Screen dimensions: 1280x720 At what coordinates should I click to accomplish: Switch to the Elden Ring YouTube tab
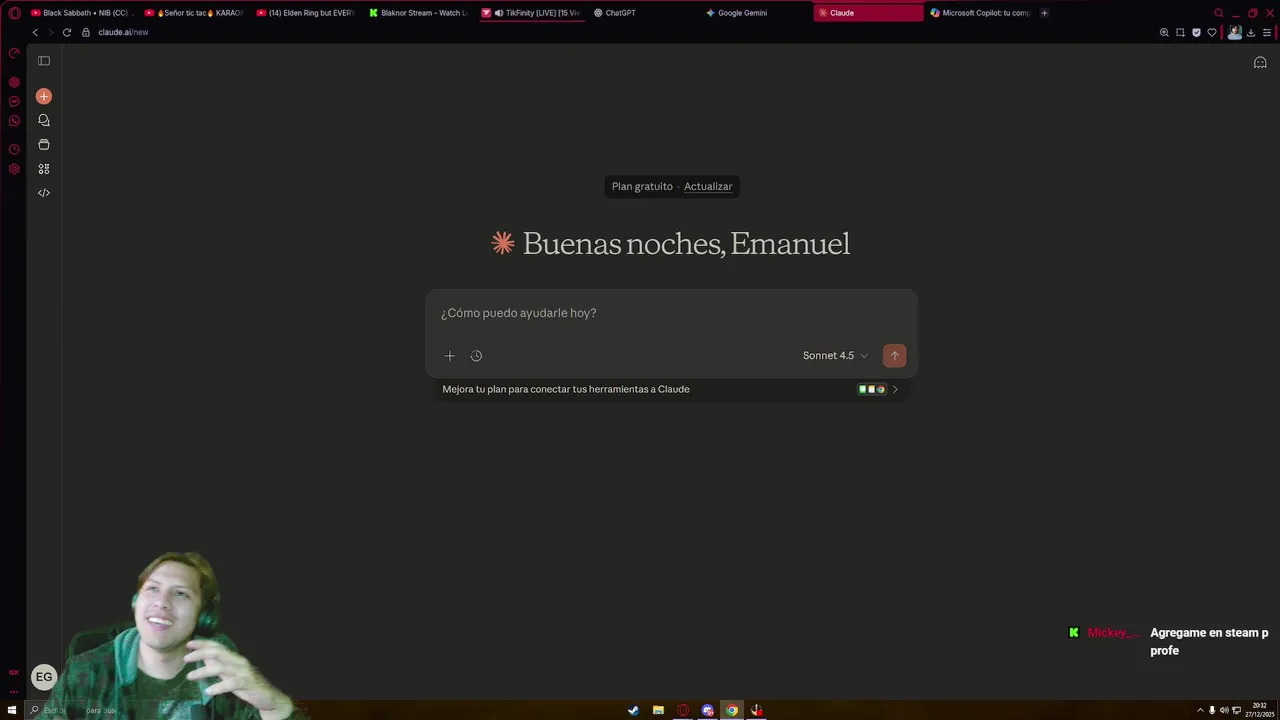(306, 13)
